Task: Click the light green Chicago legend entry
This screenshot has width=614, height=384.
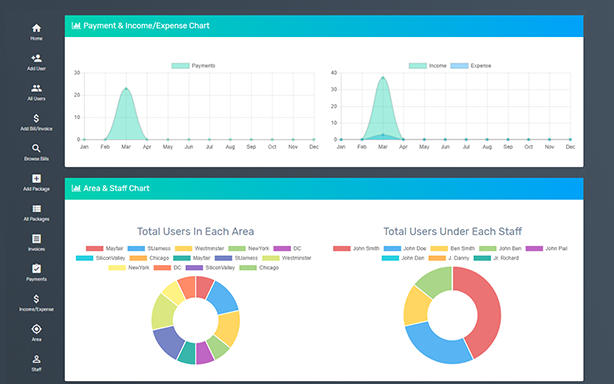Action: pyautogui.click(x=259, y=268)
